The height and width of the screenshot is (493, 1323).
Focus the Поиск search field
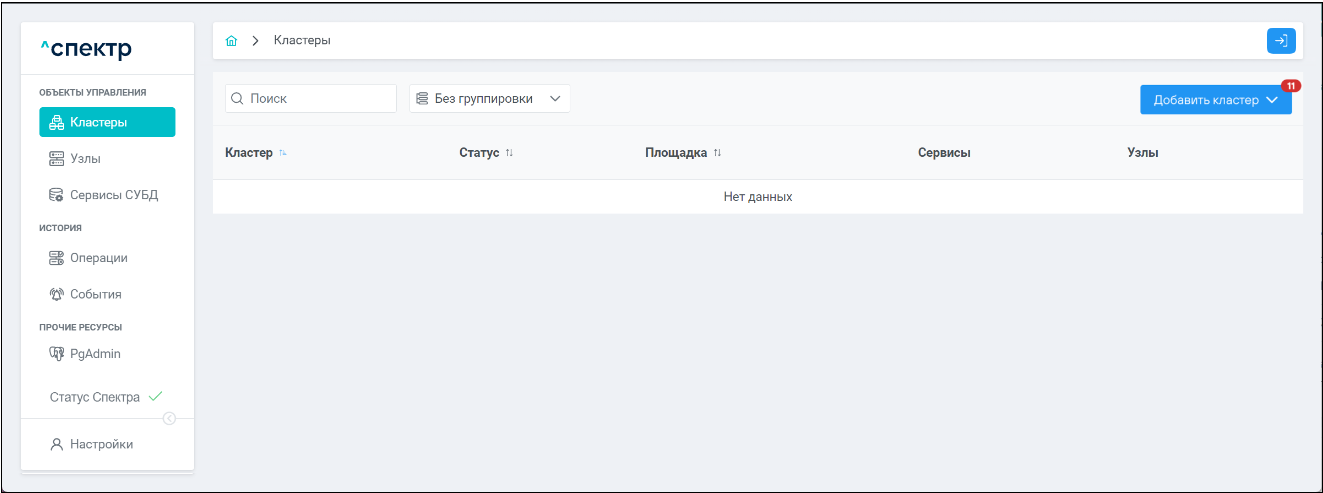point(311,99)
